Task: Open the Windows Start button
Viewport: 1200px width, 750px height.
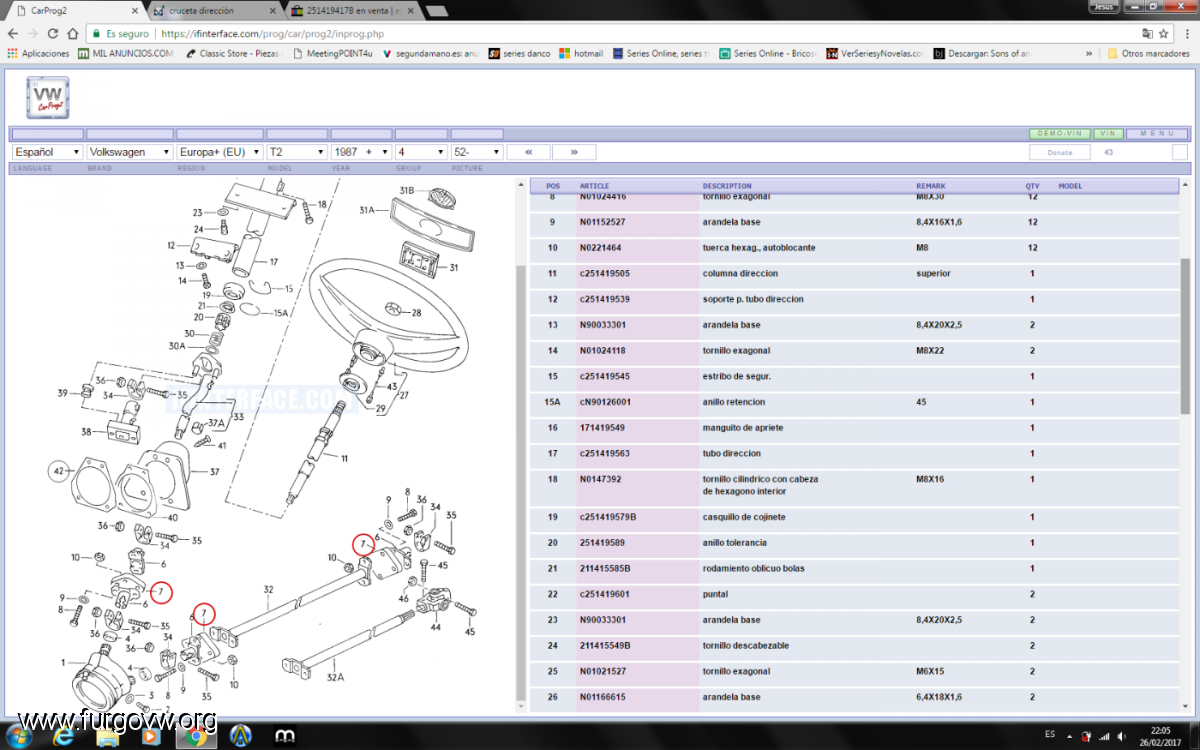Action: 19,736
